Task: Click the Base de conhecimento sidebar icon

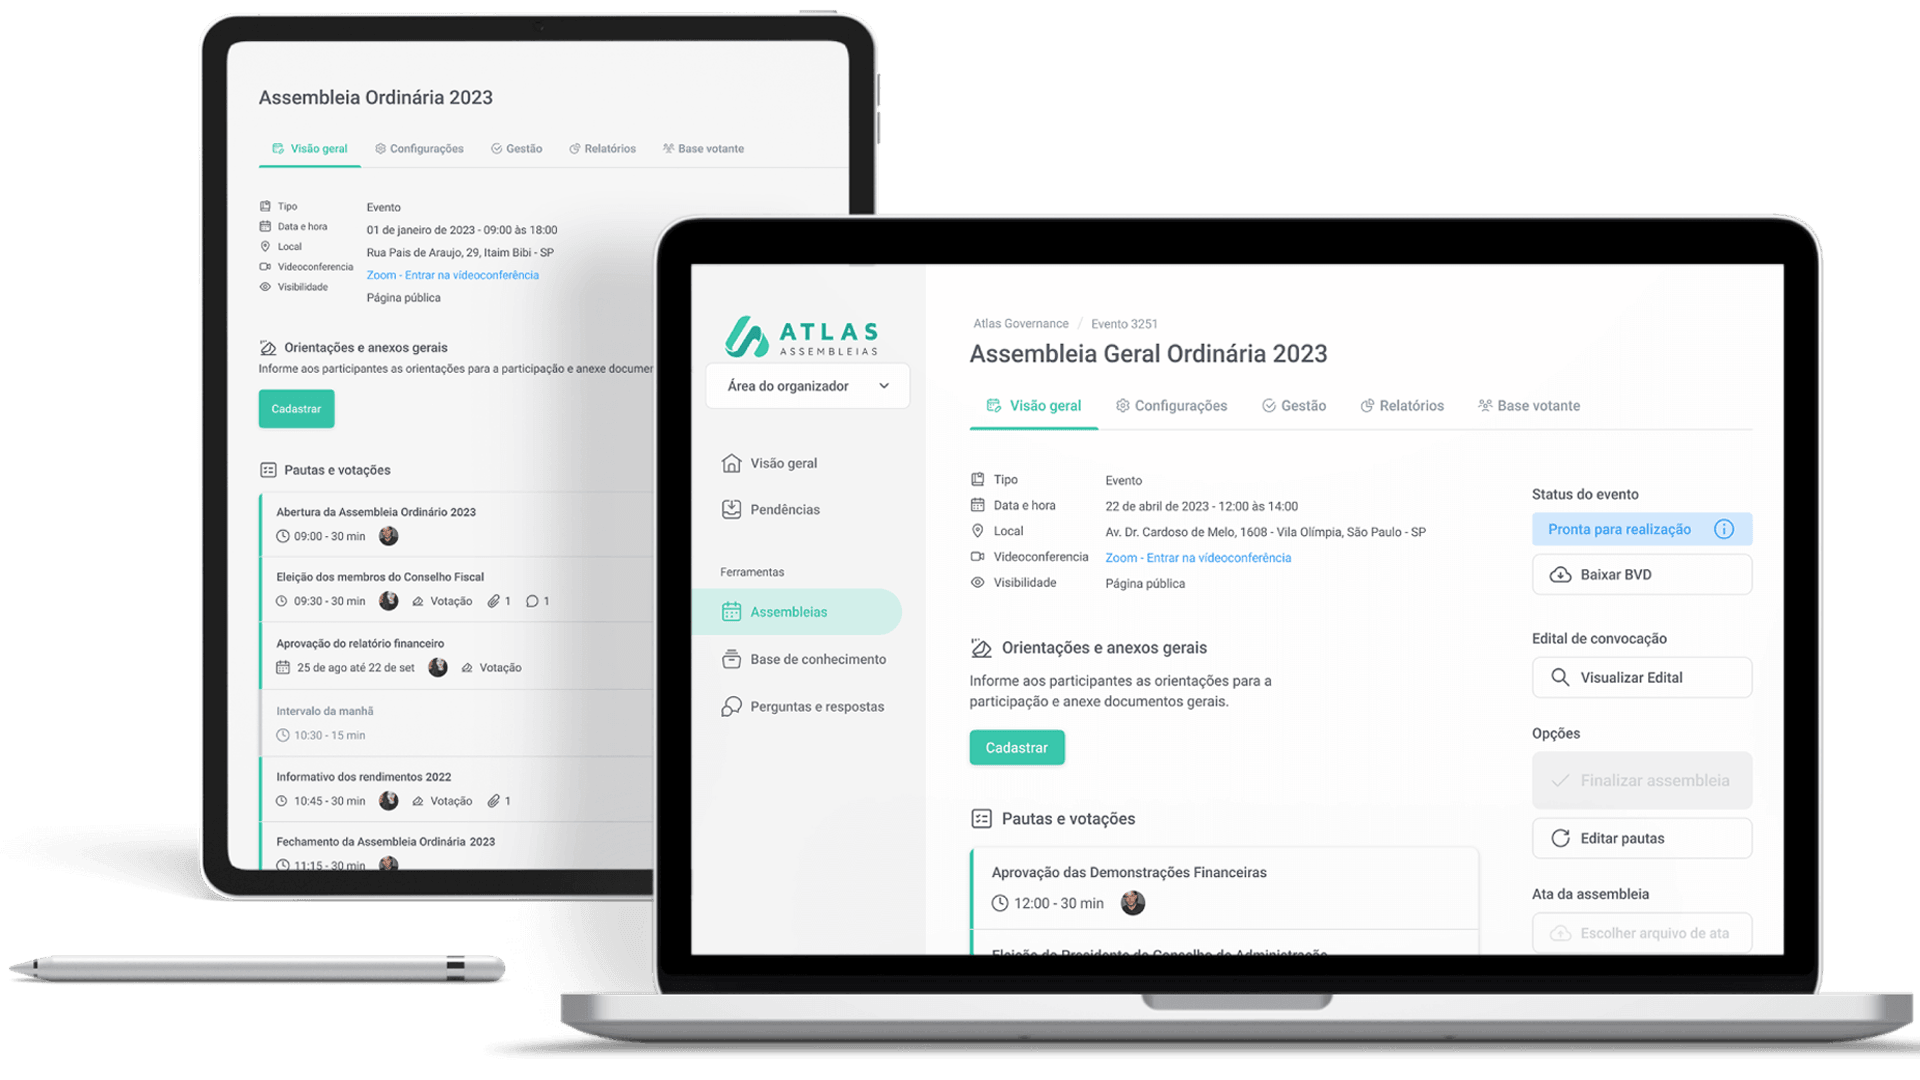Action: [x=731, y=659]
